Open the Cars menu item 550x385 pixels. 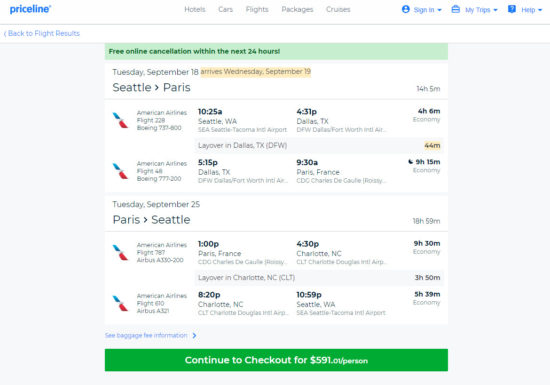point(226,9)
